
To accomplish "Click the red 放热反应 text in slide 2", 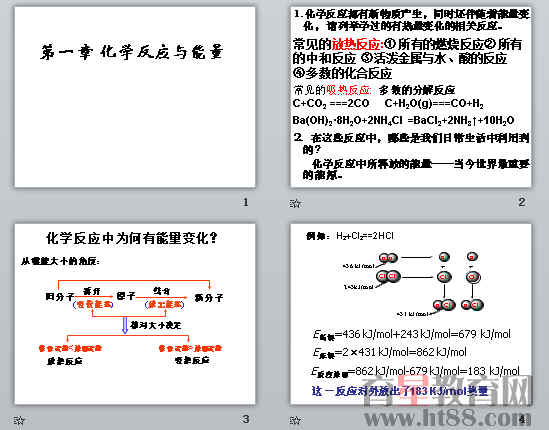I will 357,44.
